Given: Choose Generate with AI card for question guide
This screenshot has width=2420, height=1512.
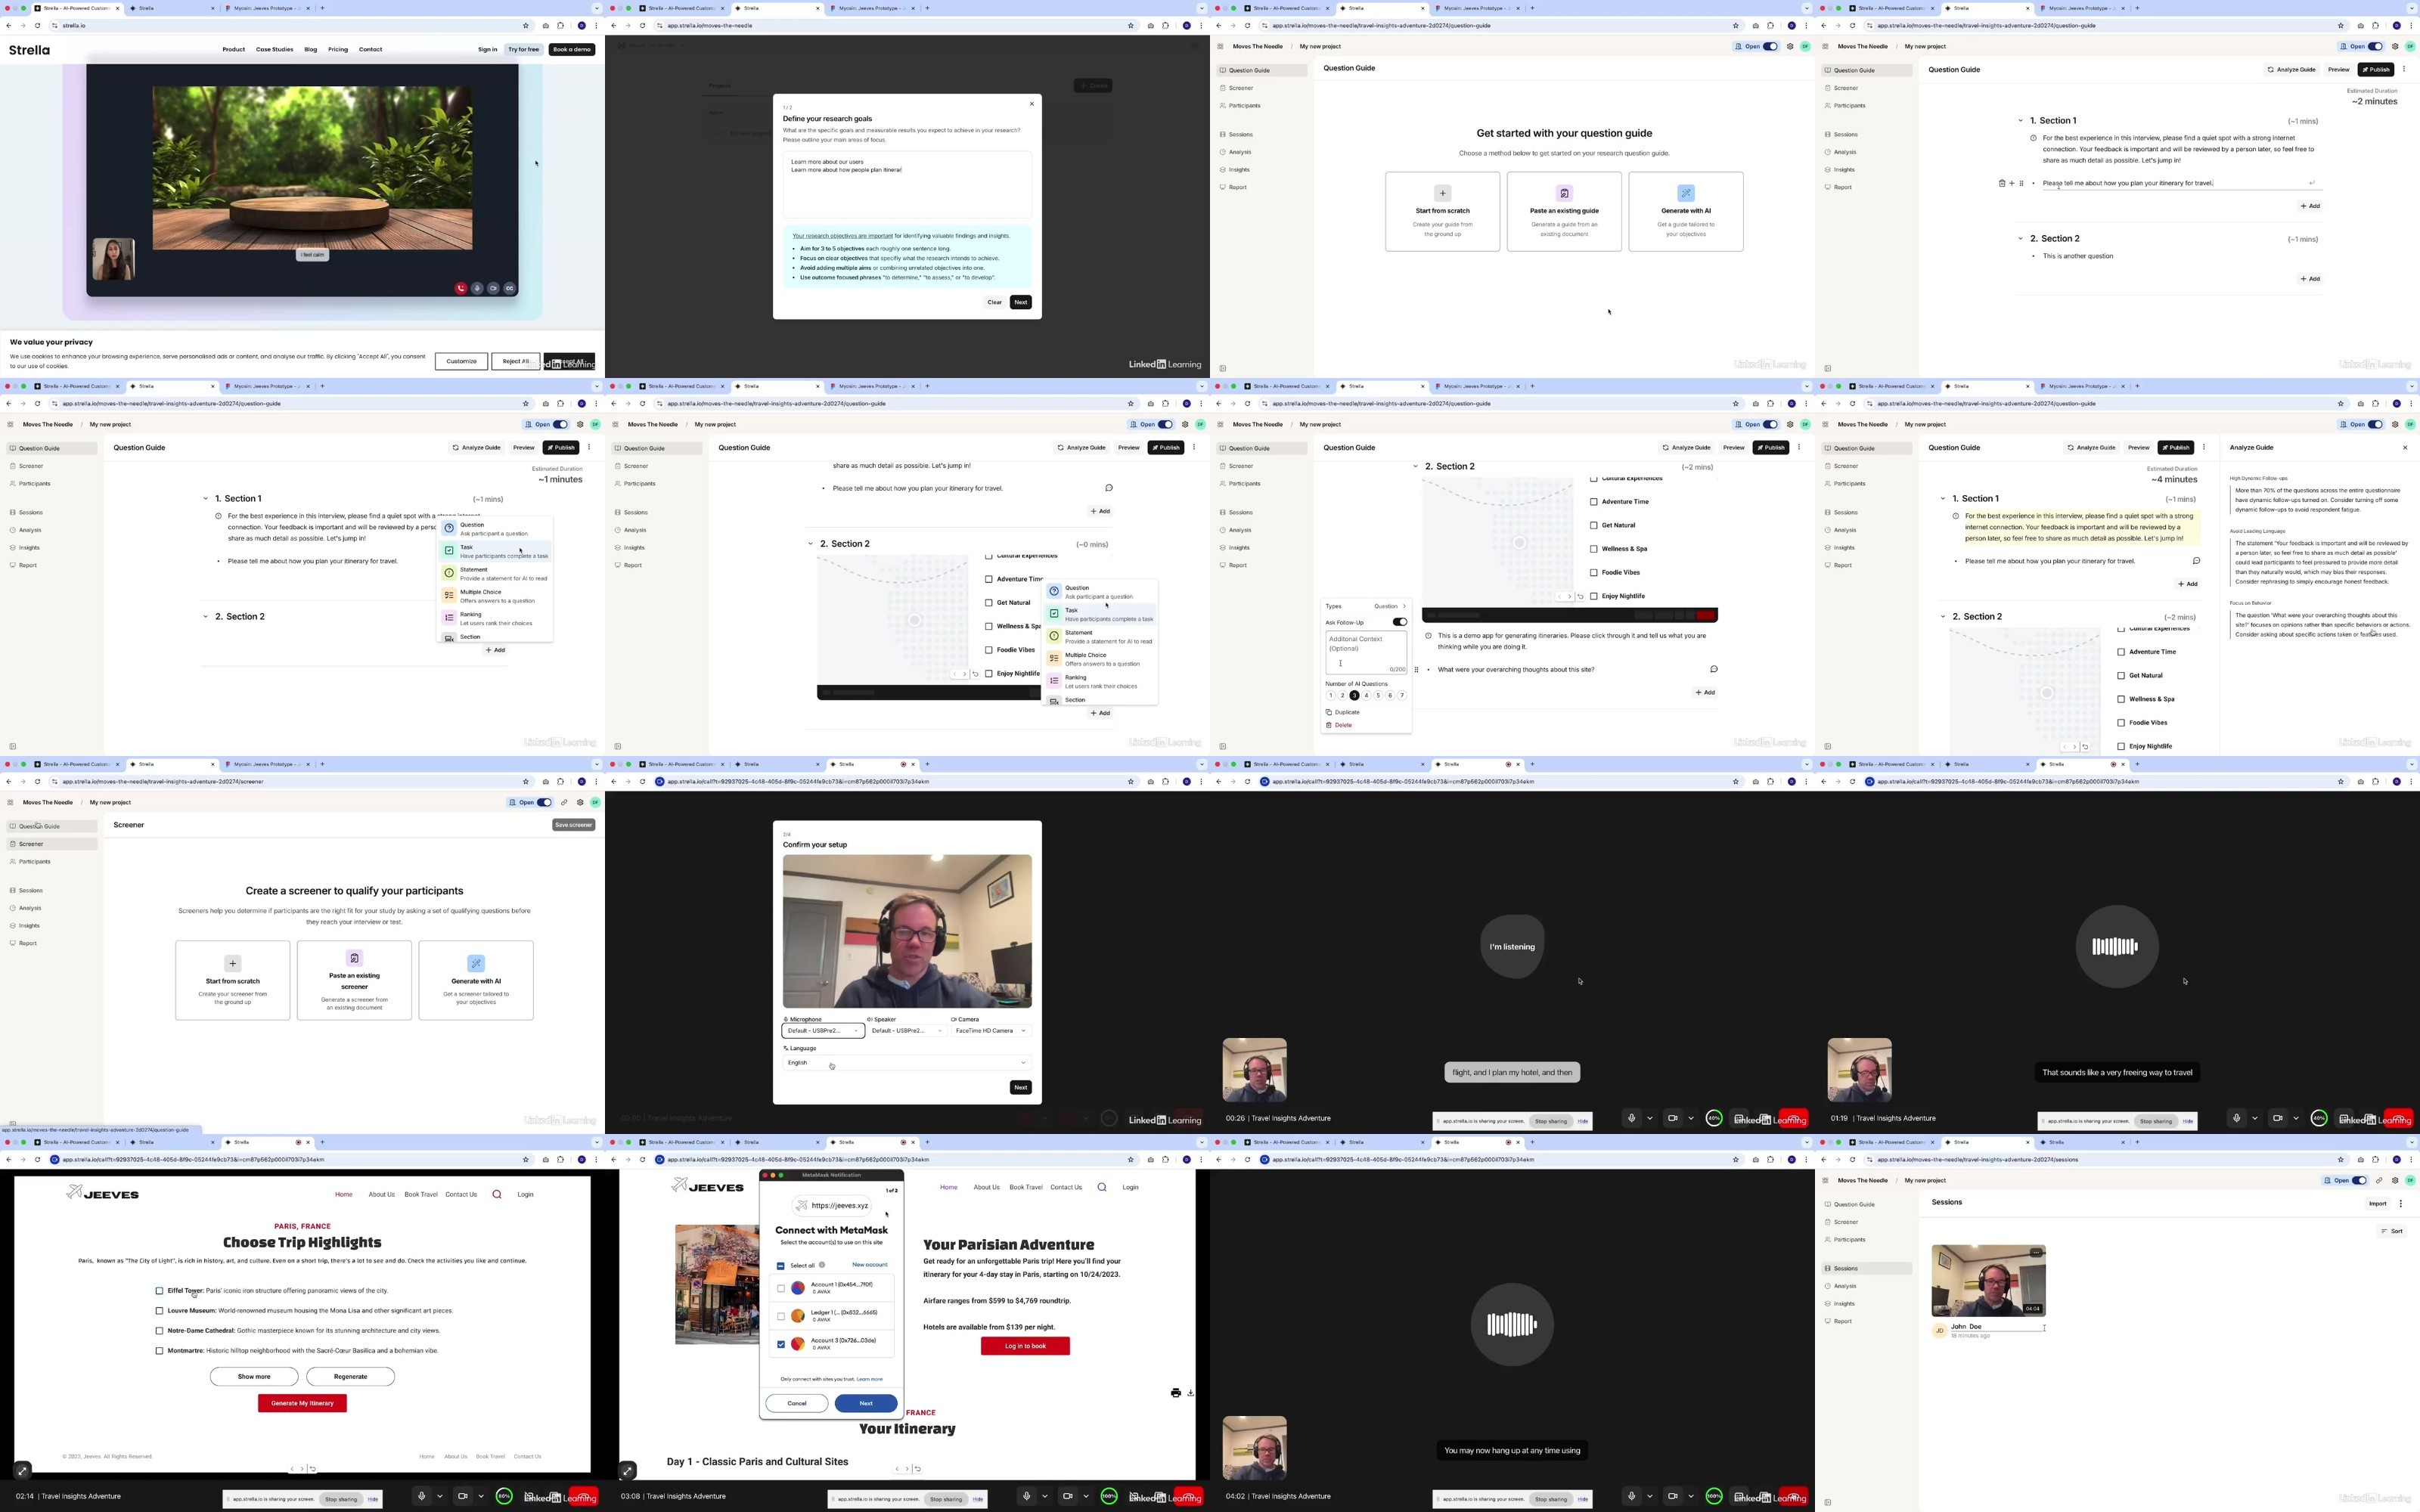Looking at the screenshot, I should pos(1685,211).
